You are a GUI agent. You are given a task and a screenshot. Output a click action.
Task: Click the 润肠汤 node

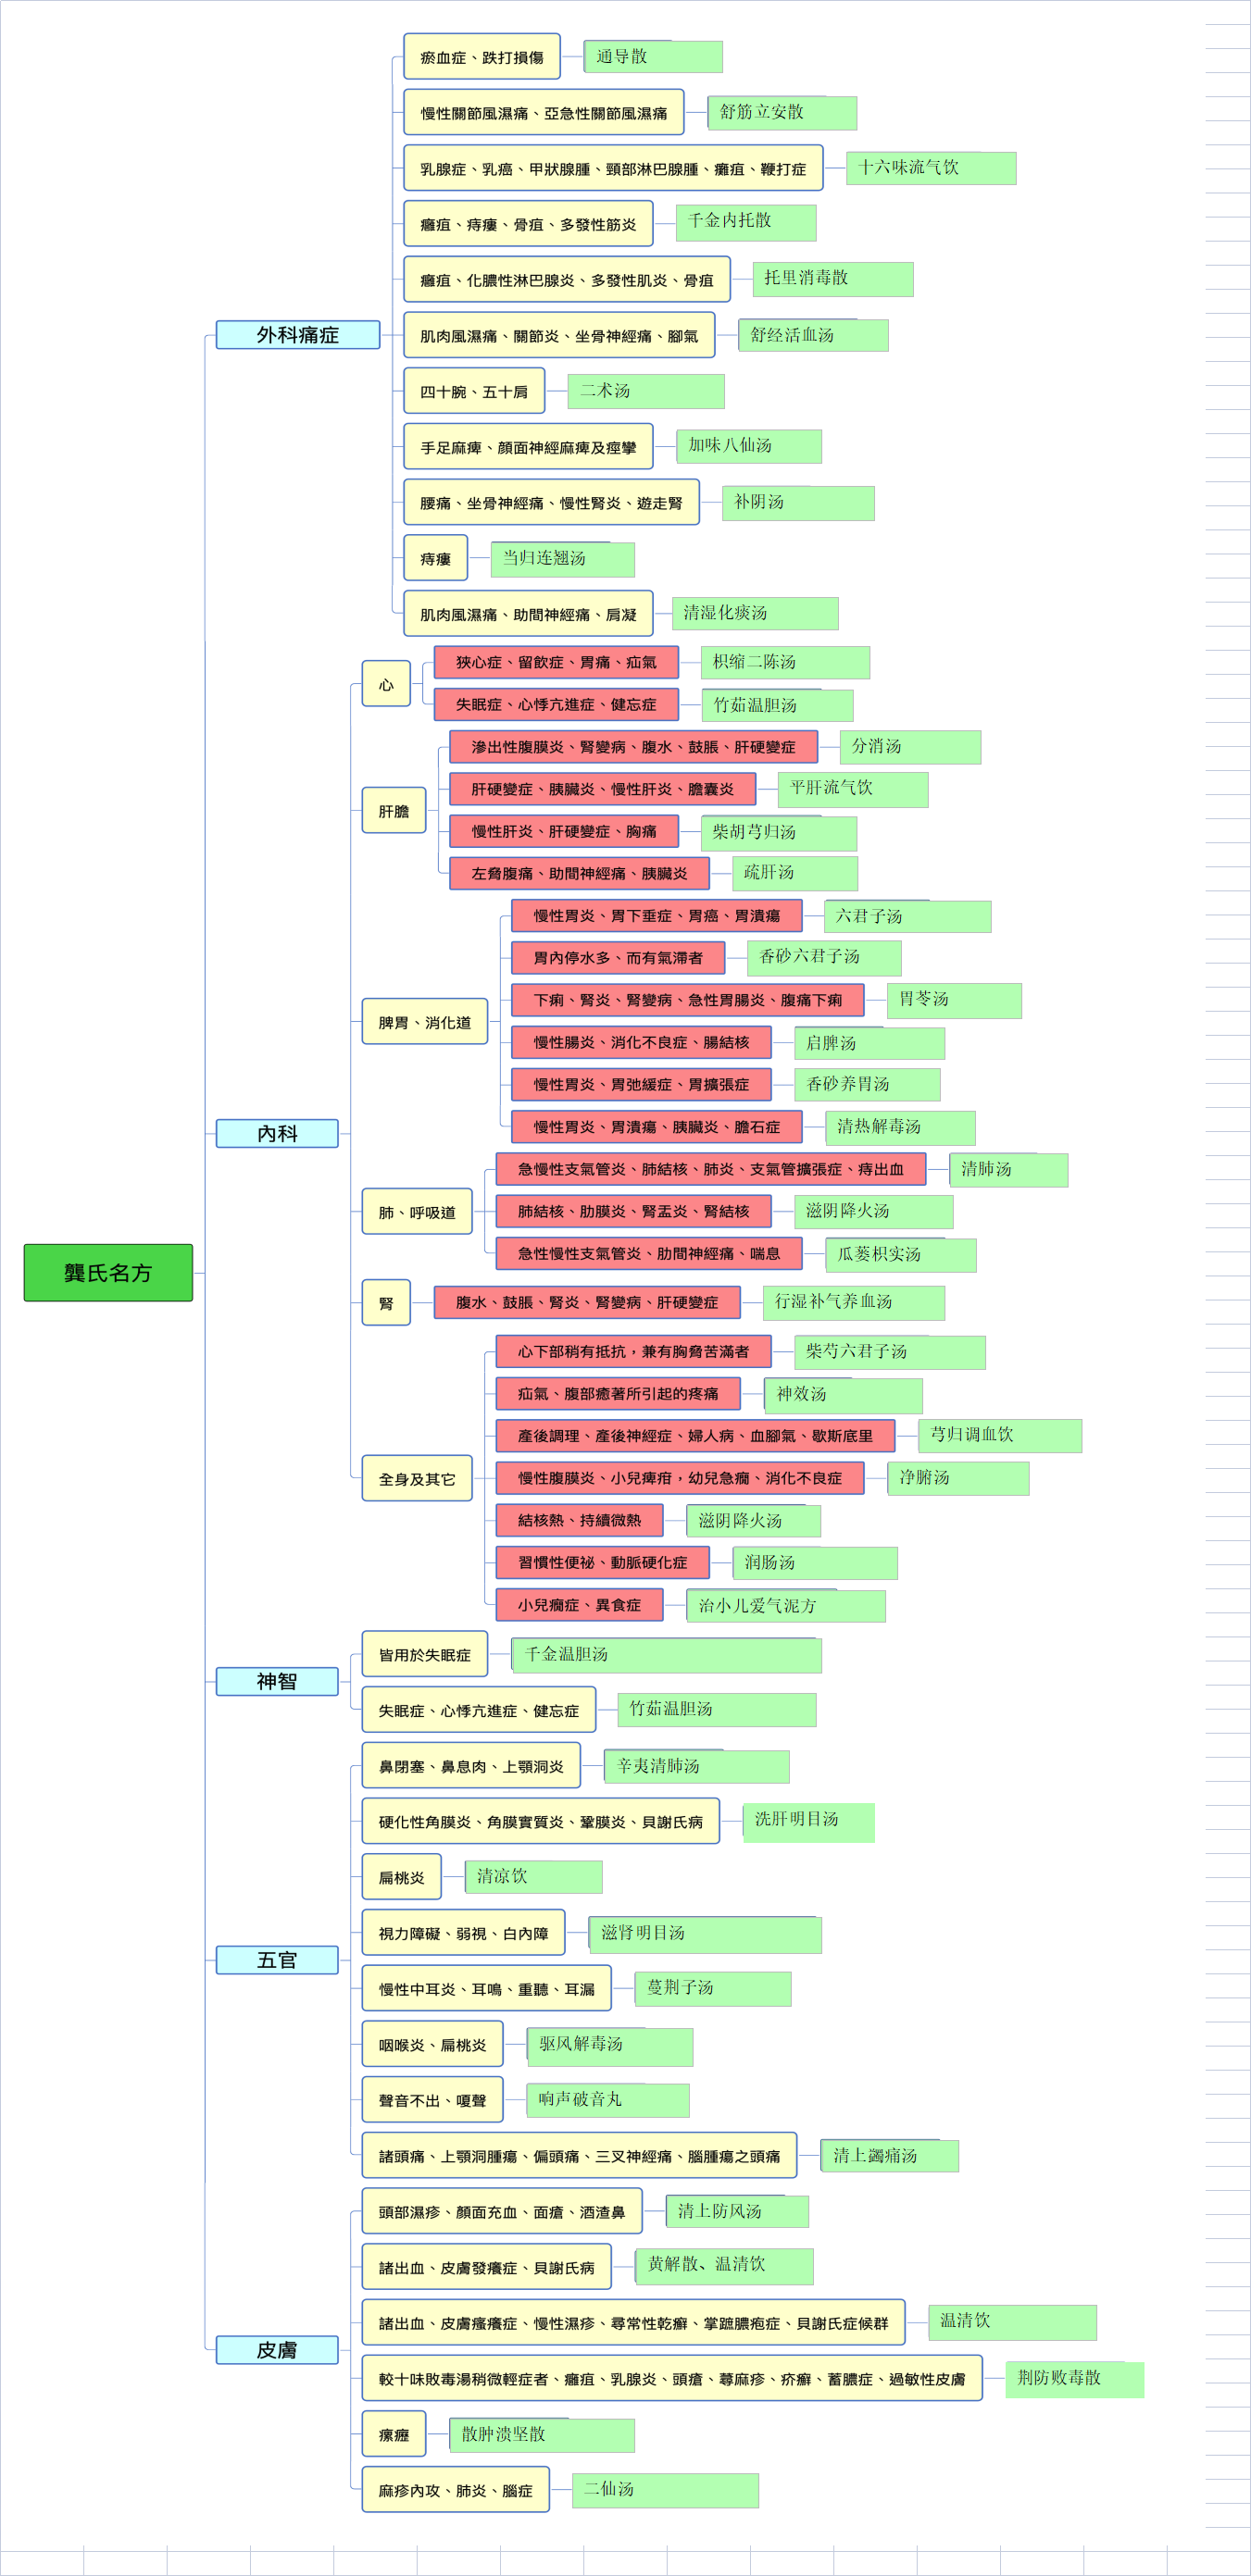coord(815,1562)
